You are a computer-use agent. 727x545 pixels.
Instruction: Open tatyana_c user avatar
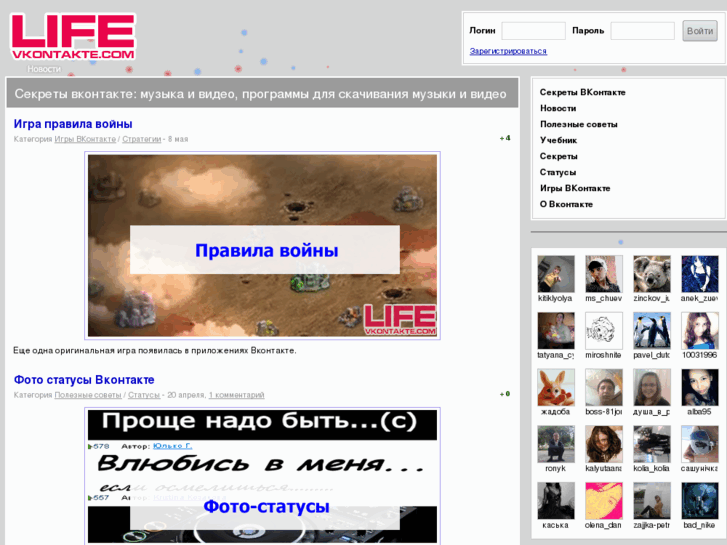(x=556, y=331)
